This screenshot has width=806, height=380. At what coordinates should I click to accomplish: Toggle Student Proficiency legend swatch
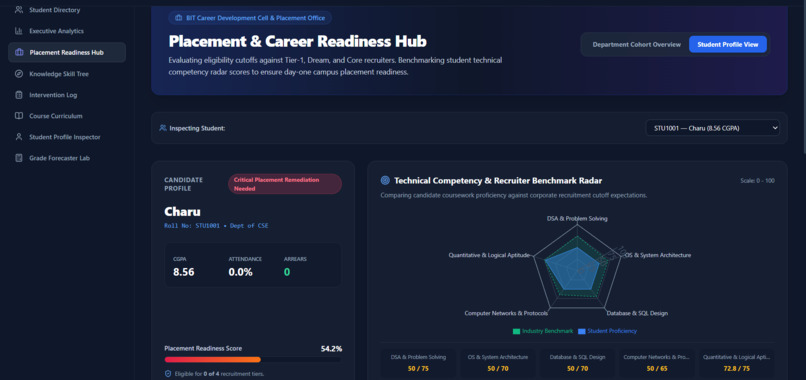581,331
